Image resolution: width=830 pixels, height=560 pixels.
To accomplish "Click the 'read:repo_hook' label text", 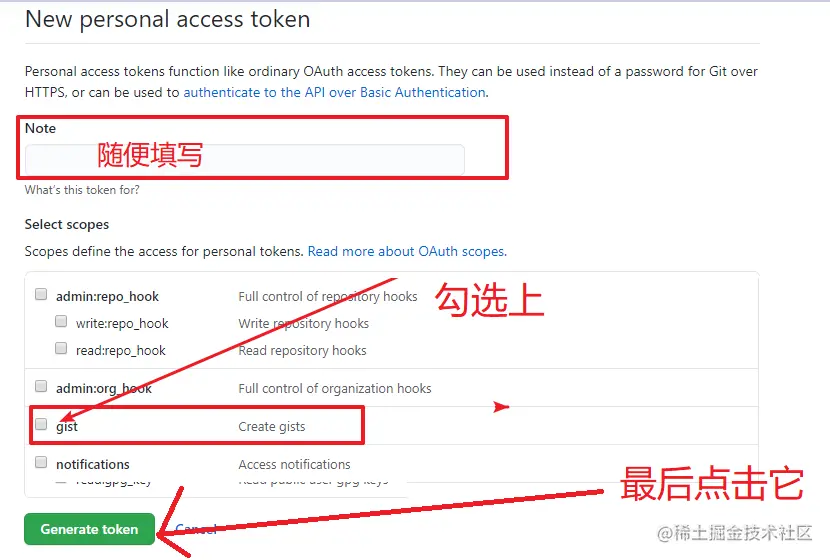I will [x=121, y=350].
